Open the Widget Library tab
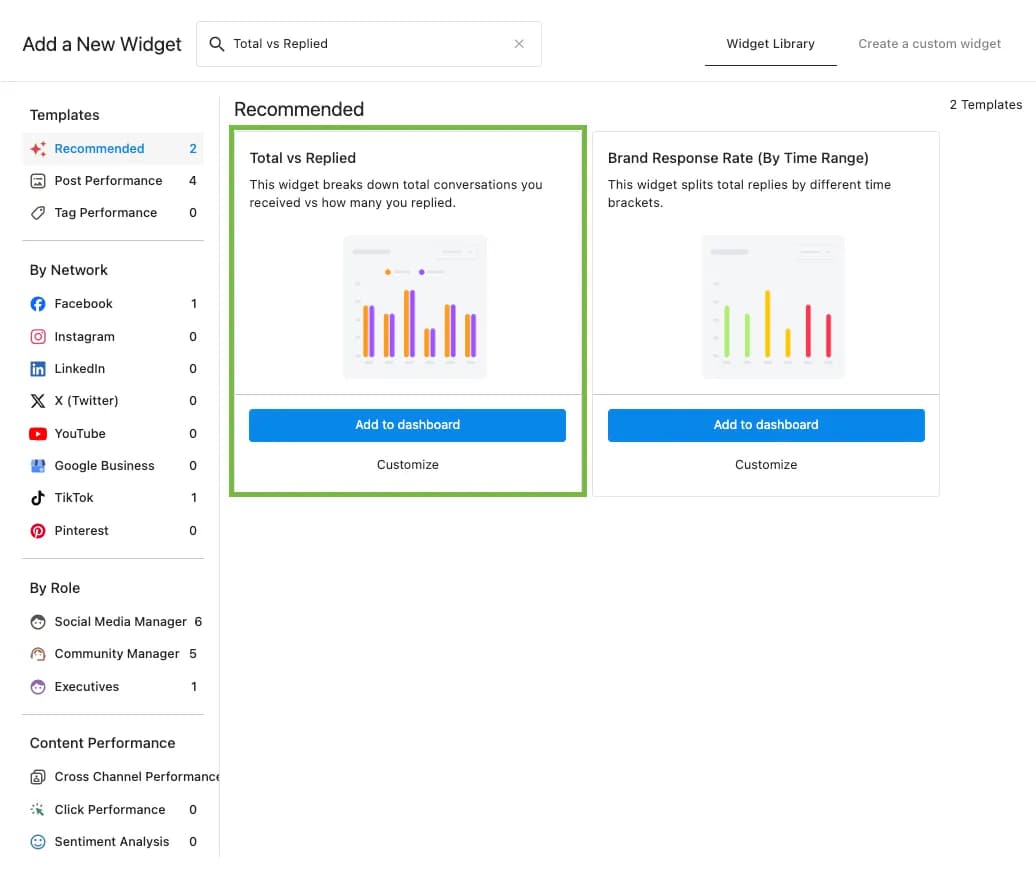Screen dimensions: 1036x882 (770, 44)
